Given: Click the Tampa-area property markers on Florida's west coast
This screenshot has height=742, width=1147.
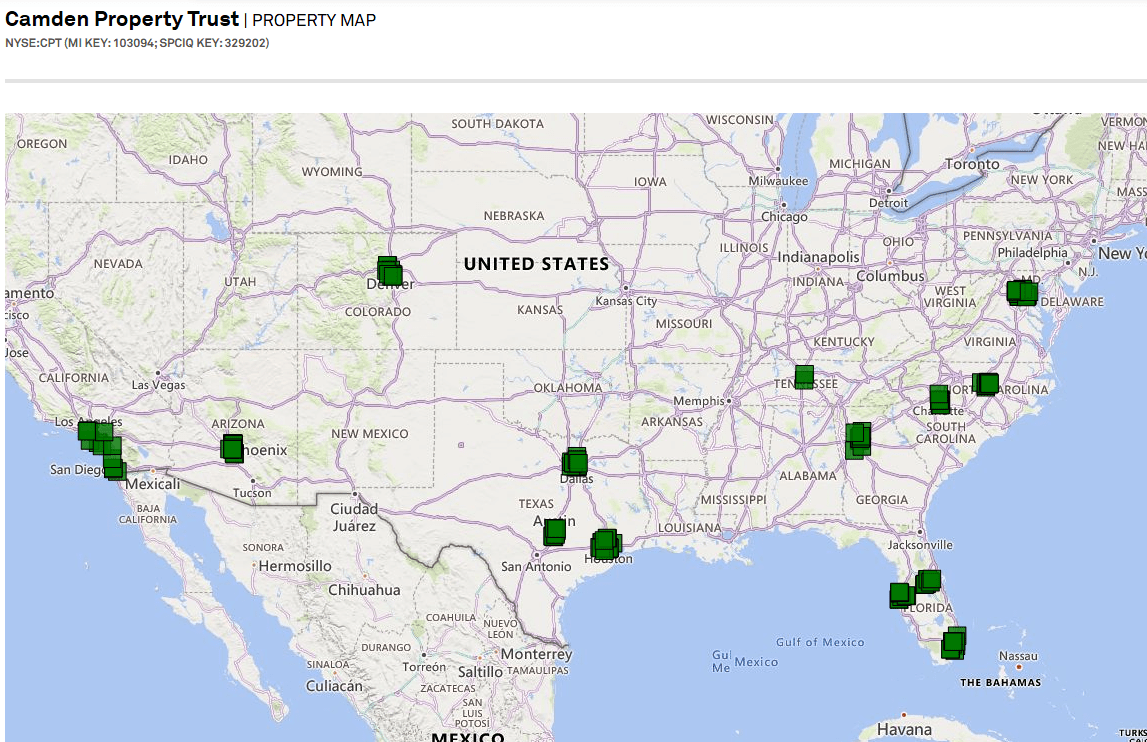Looking at the screenshot, I should (901, 595).
